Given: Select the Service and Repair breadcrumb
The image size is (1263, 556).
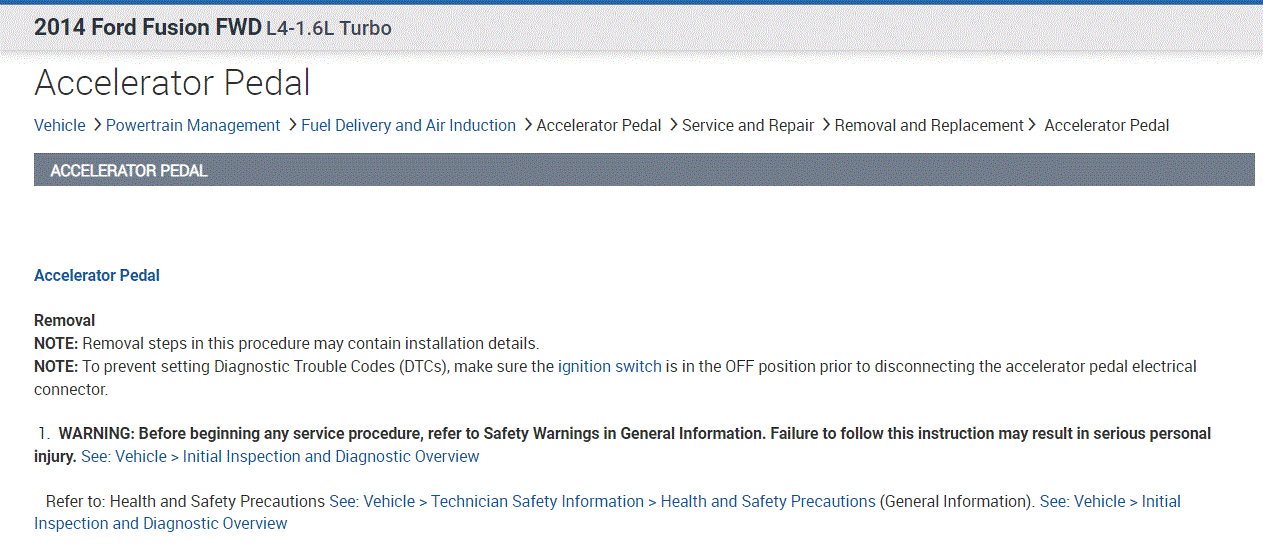Looking at the screenshot, I should click(748, 125).
